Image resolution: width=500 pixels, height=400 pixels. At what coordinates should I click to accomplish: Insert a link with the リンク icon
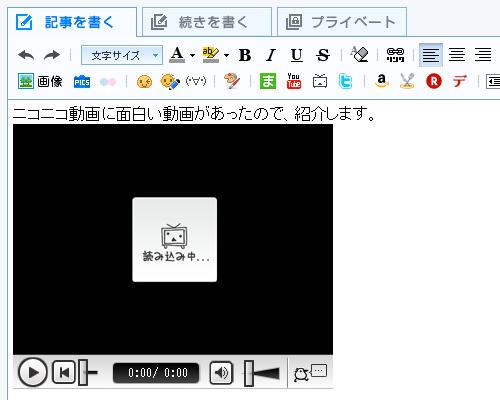point(395,55)
